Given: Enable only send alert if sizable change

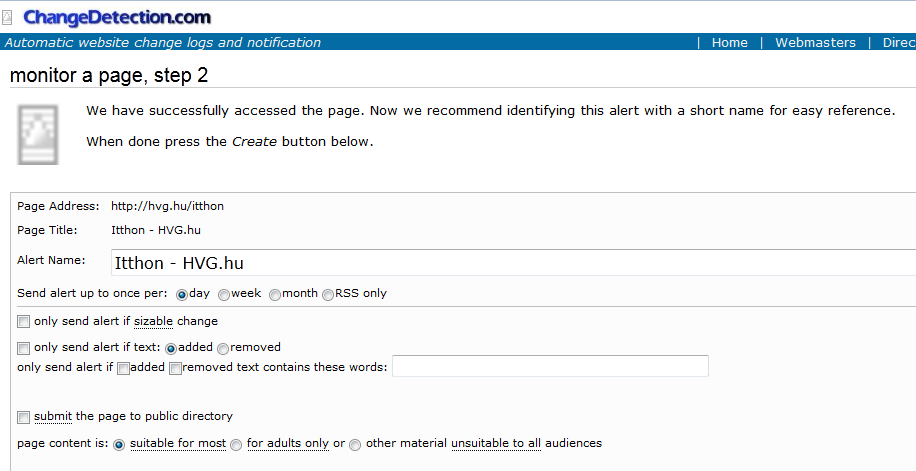Looking at the screenshot, I should click(23, 321).
